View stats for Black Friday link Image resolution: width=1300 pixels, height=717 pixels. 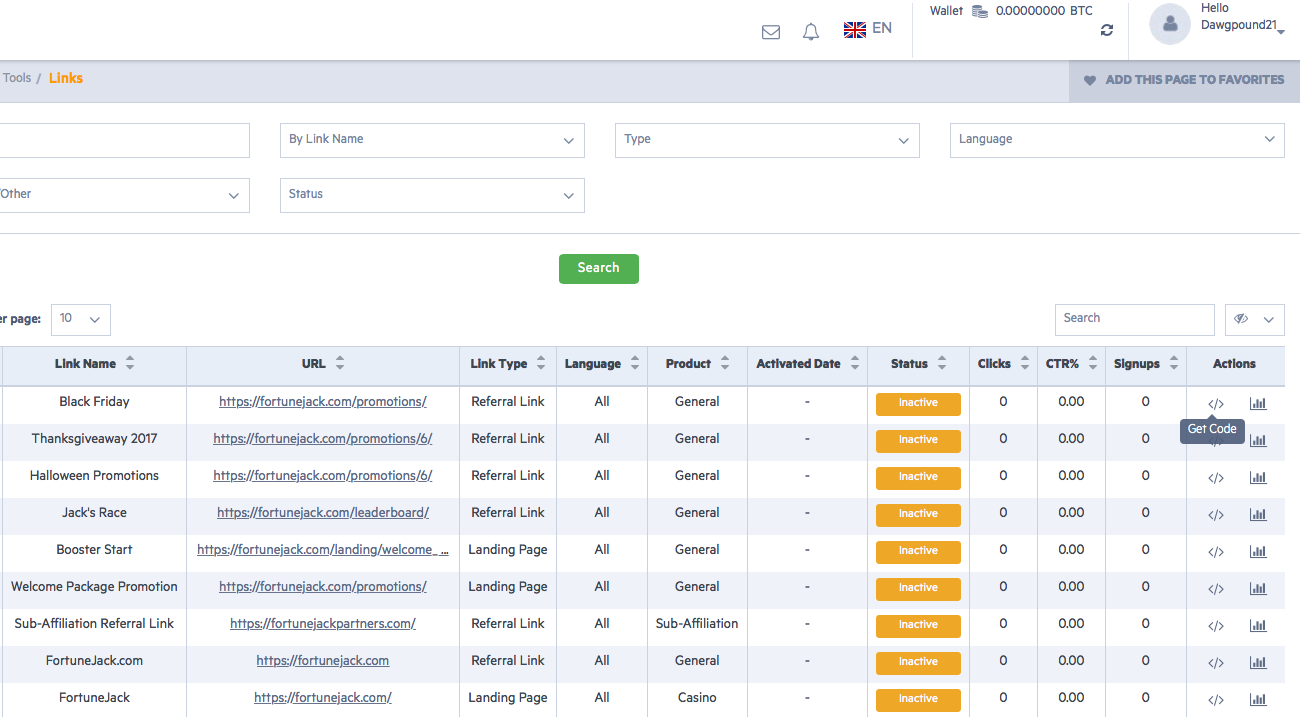point(1258,404)
